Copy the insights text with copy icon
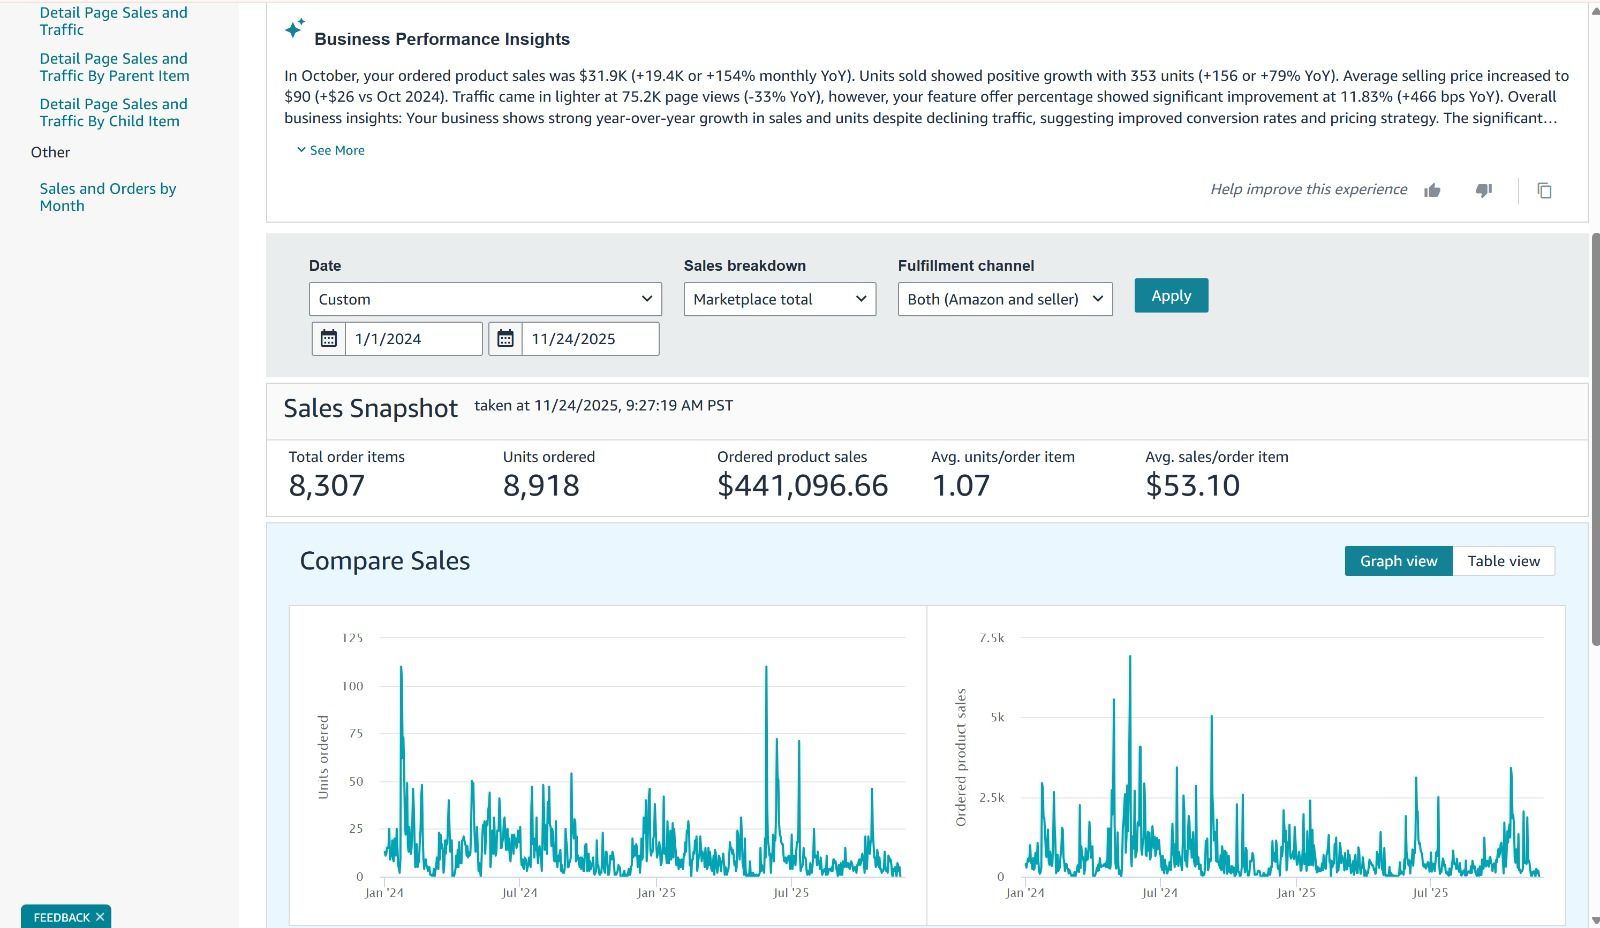This screenshot has height=928, width=1600. (1544, 190)
